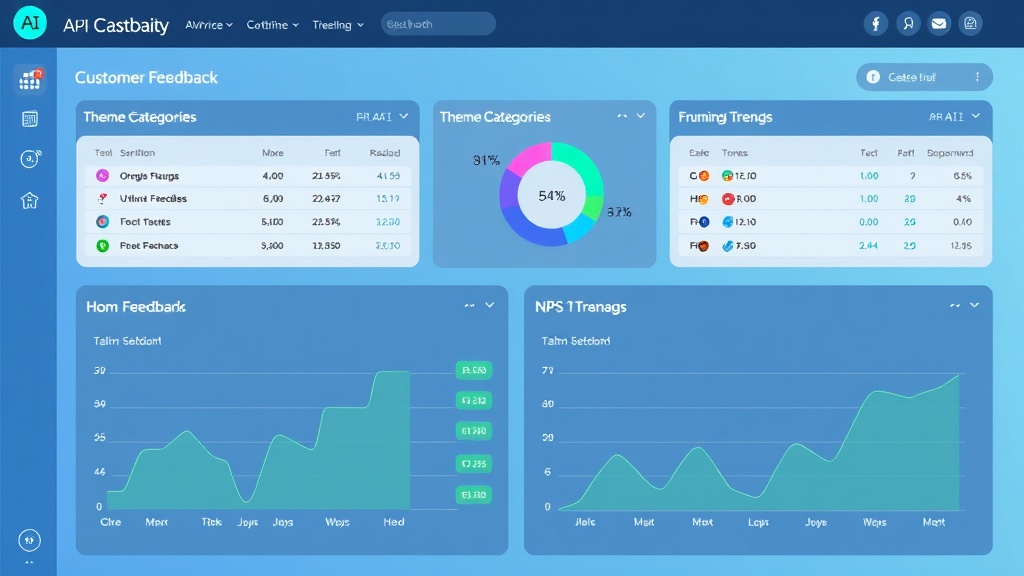This screenshot has width=1024, height=576.
Task: Click the user profile icon in header
Action: click(907, 24)
